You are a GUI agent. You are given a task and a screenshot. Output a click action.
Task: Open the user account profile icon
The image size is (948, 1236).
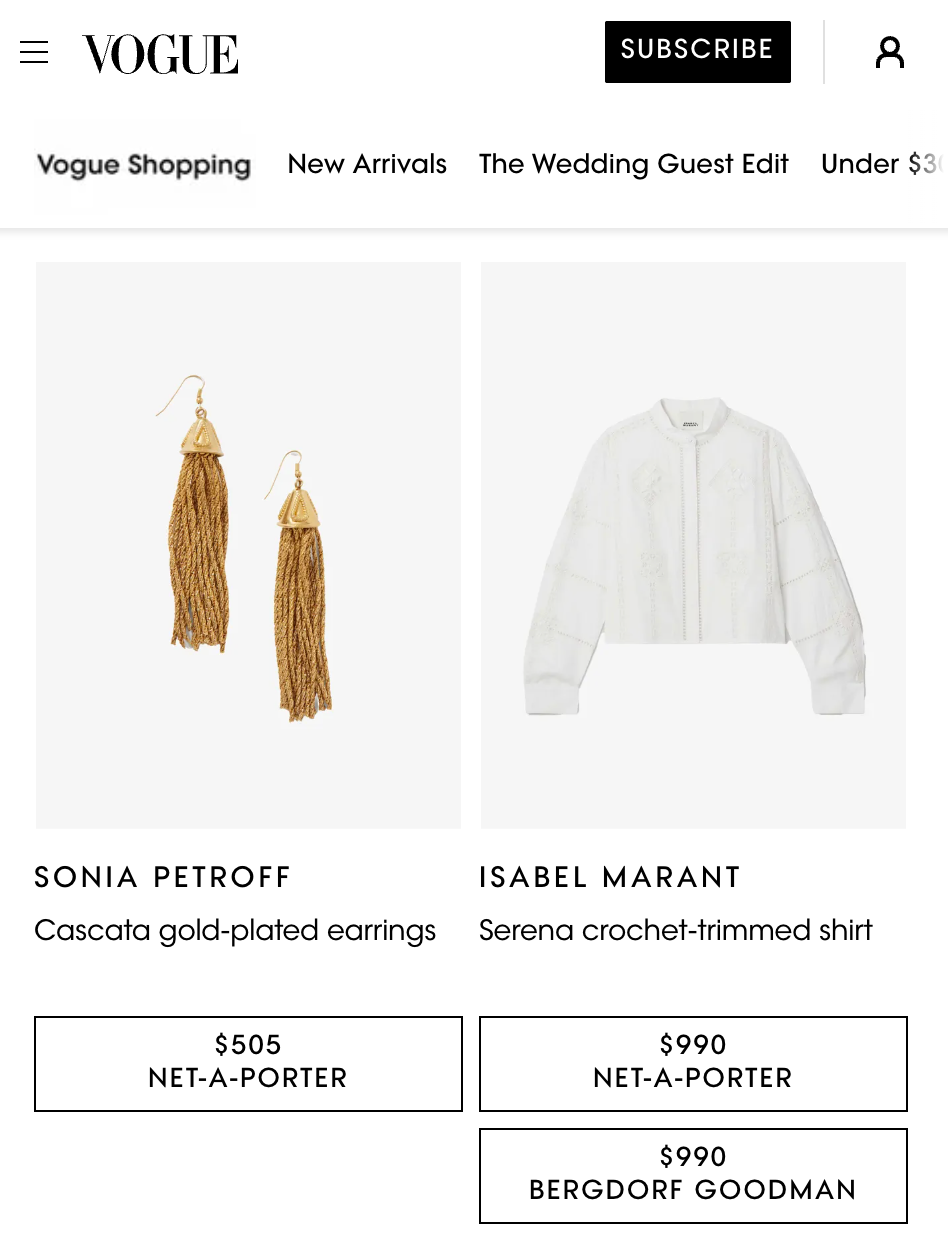click(889, 53)
